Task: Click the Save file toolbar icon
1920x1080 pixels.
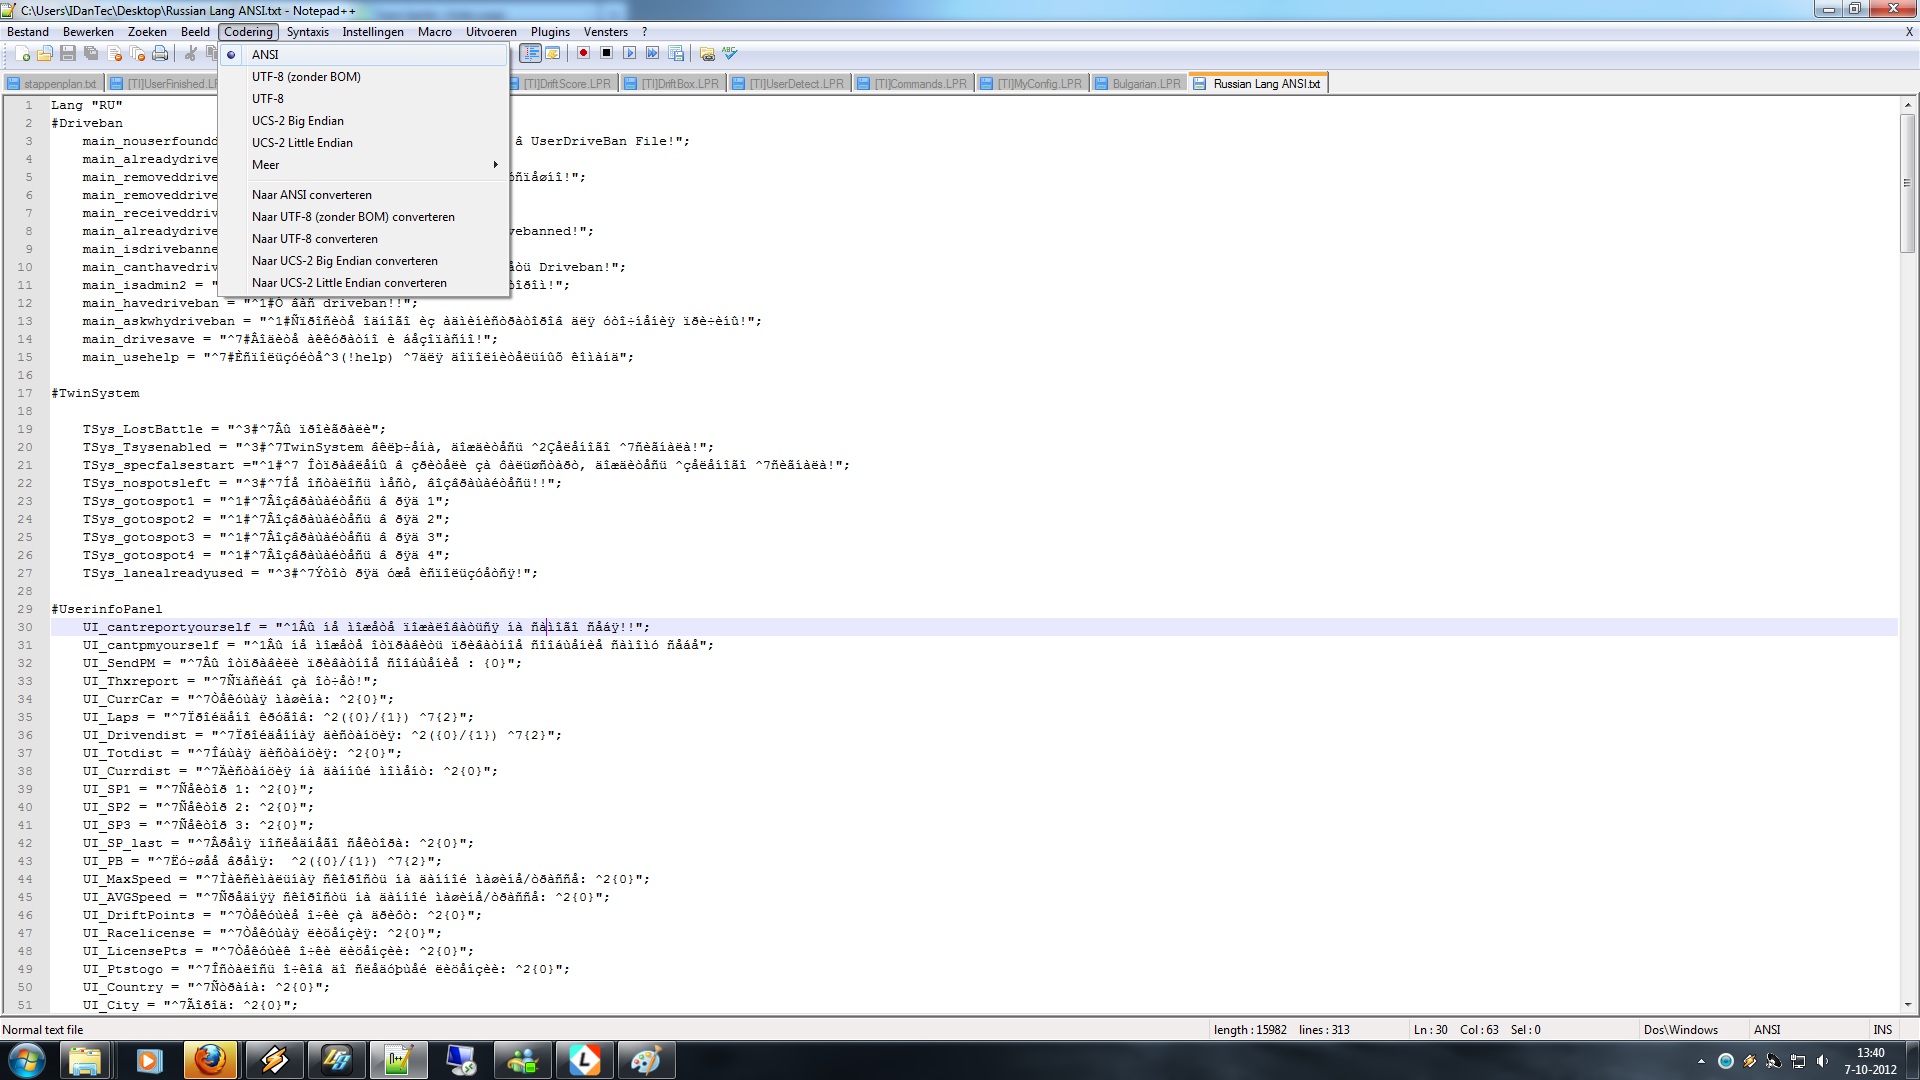Action: (x=68, y=54)
